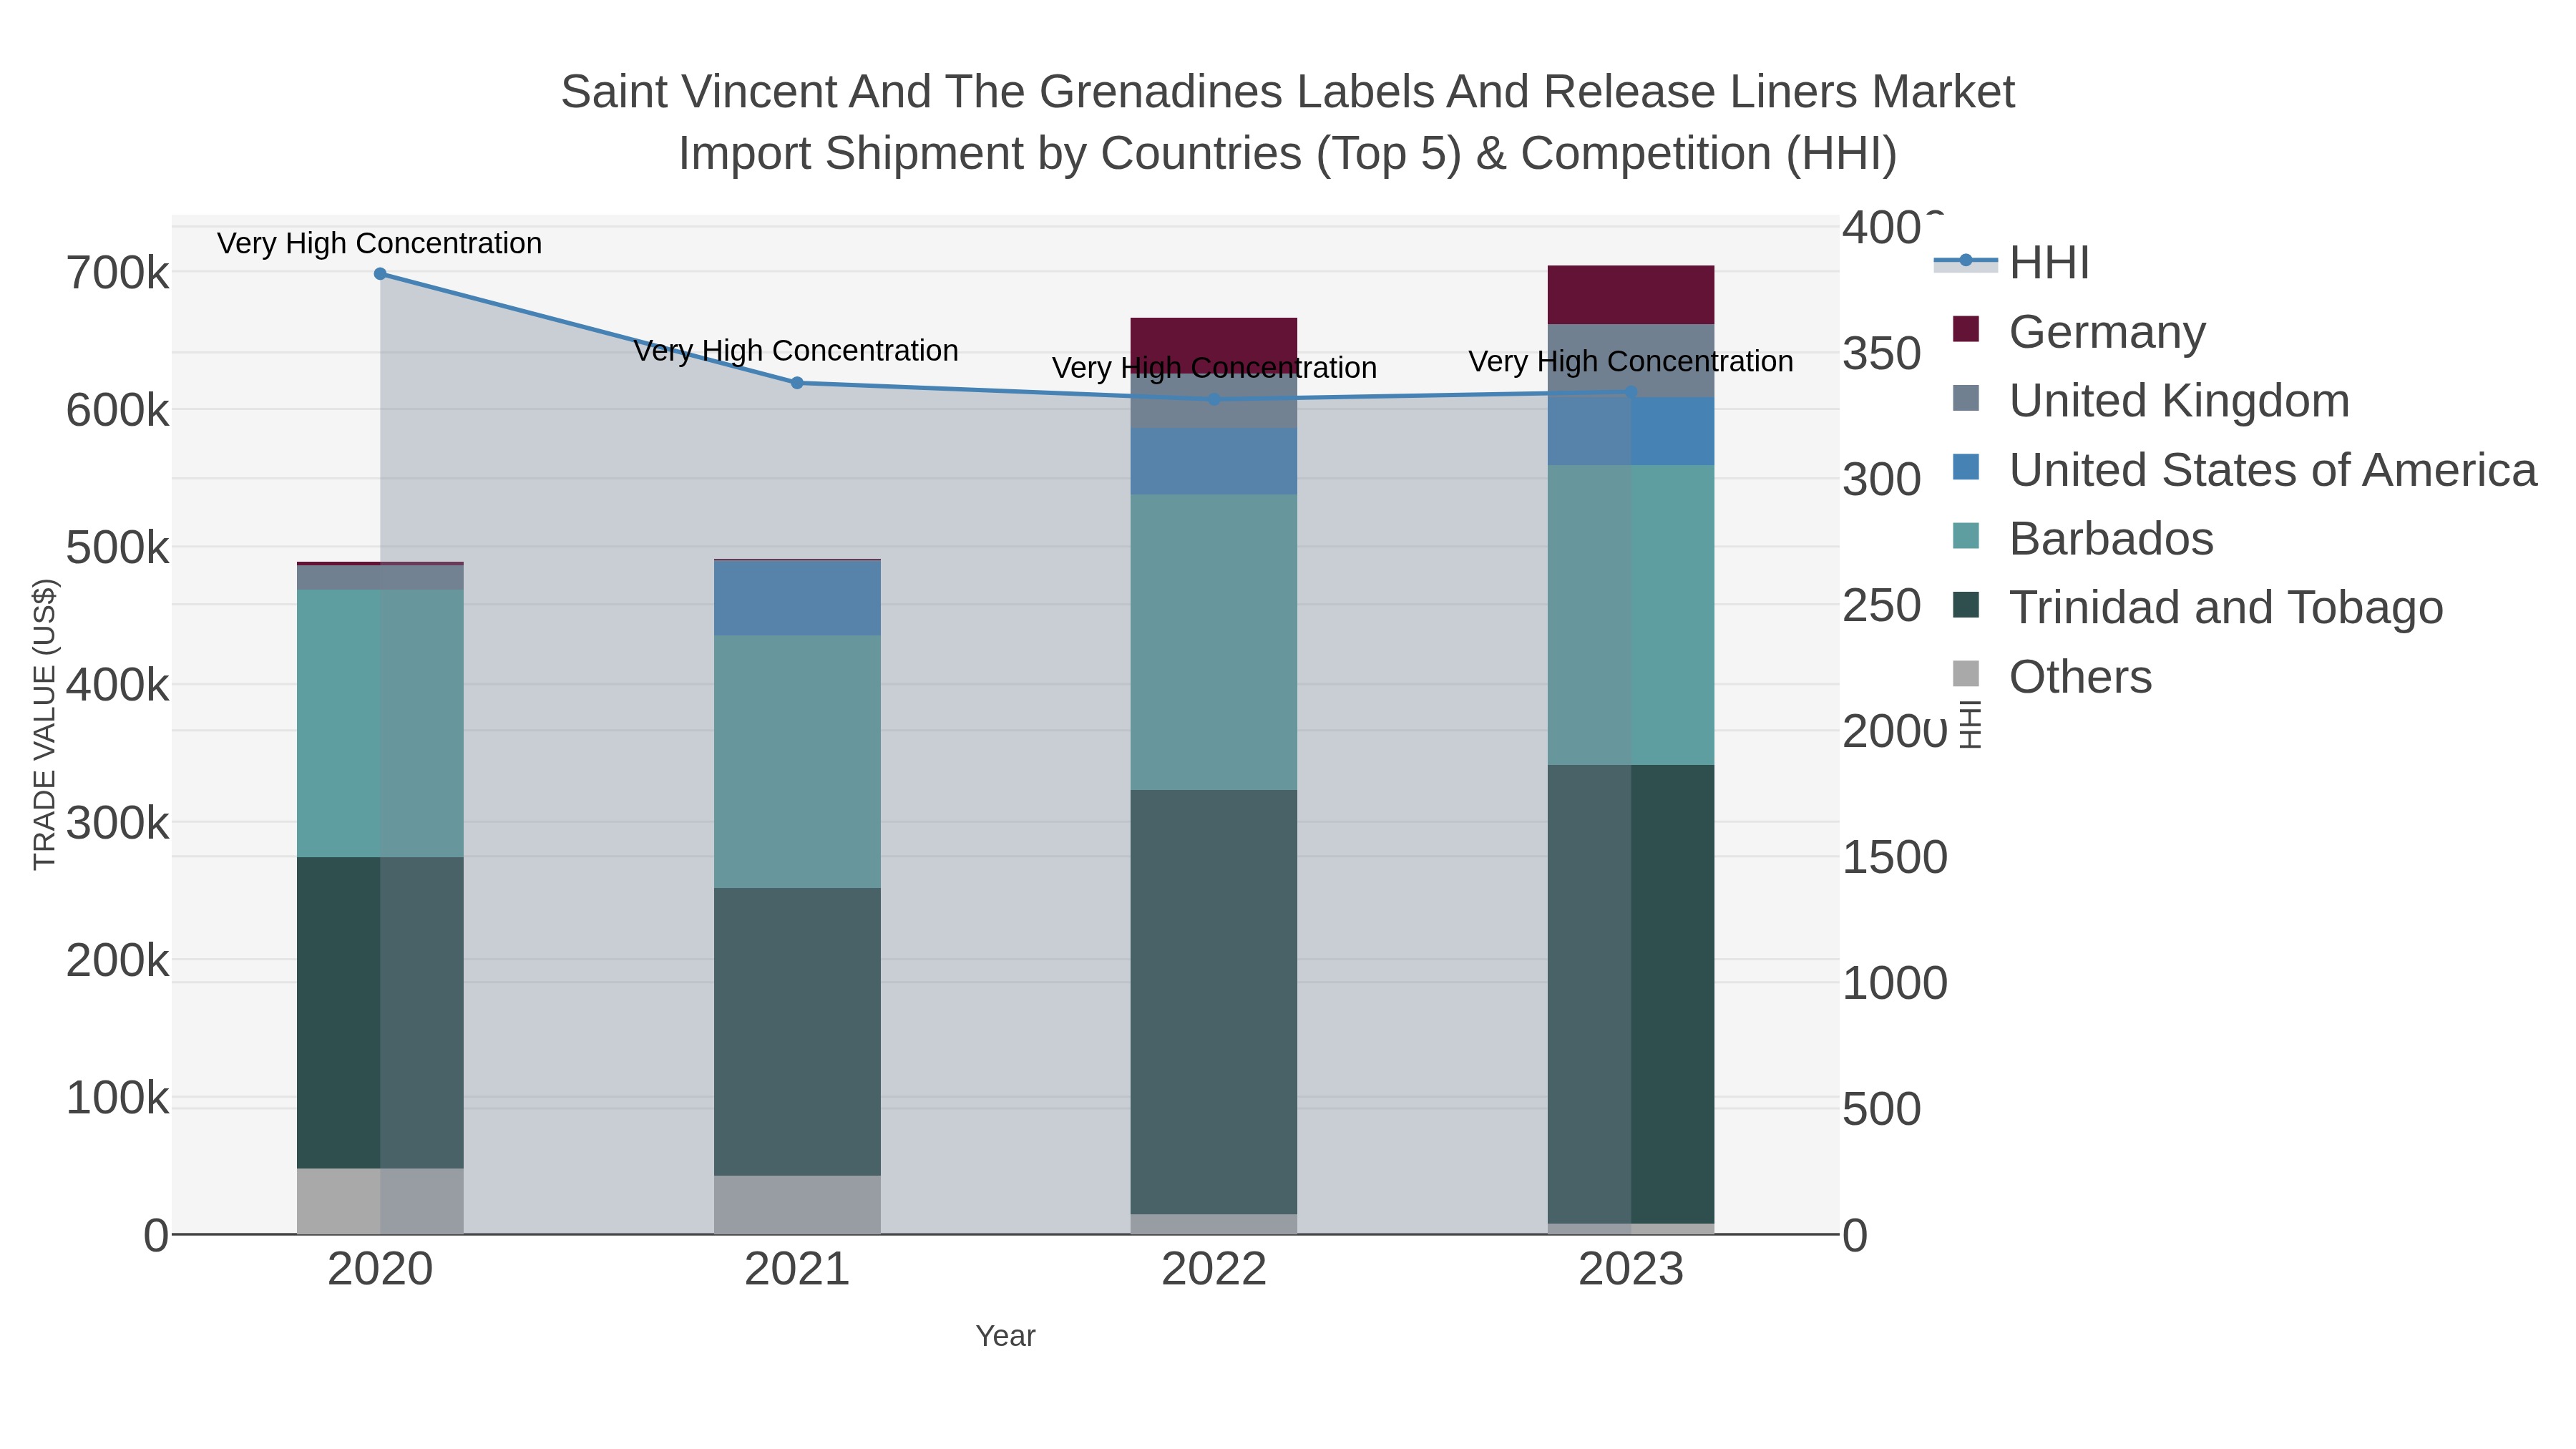This screenshot has height=1449, width=2576.
Task: Click the 2023 Trinidad and Tobago segment
Action: [x=1631, y=994]
